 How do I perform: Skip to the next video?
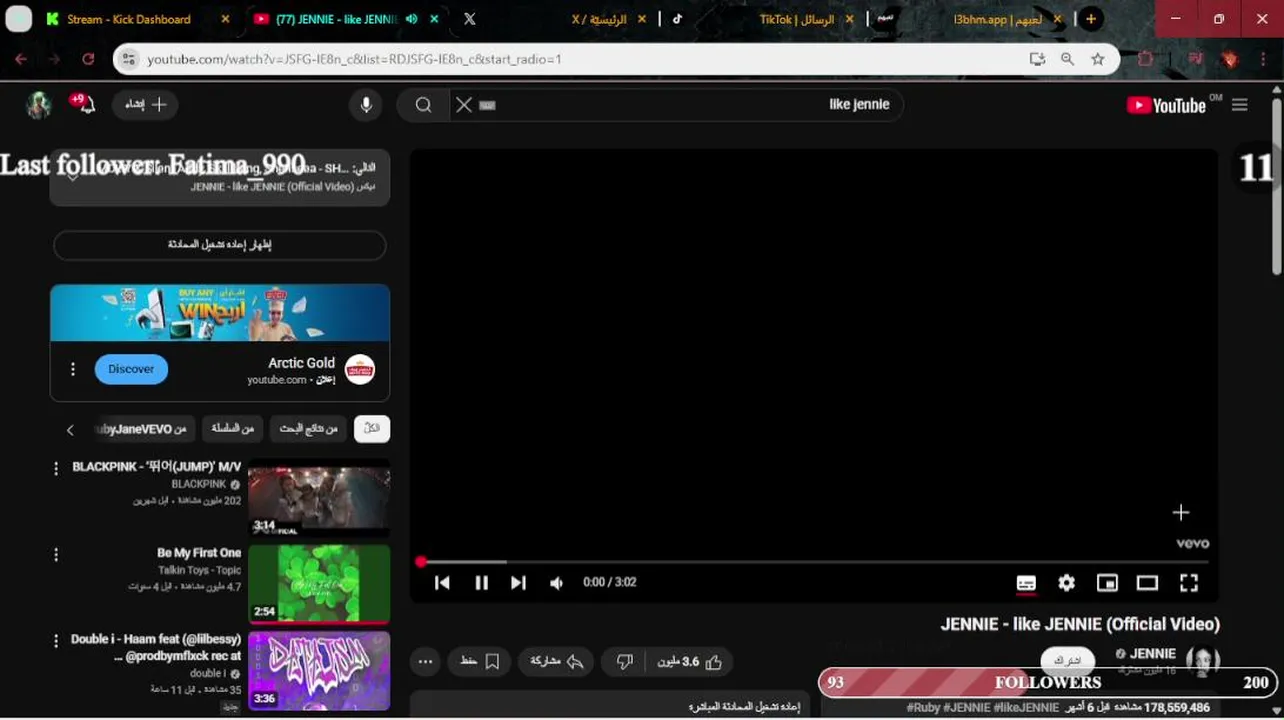click(x=518, y=583)
